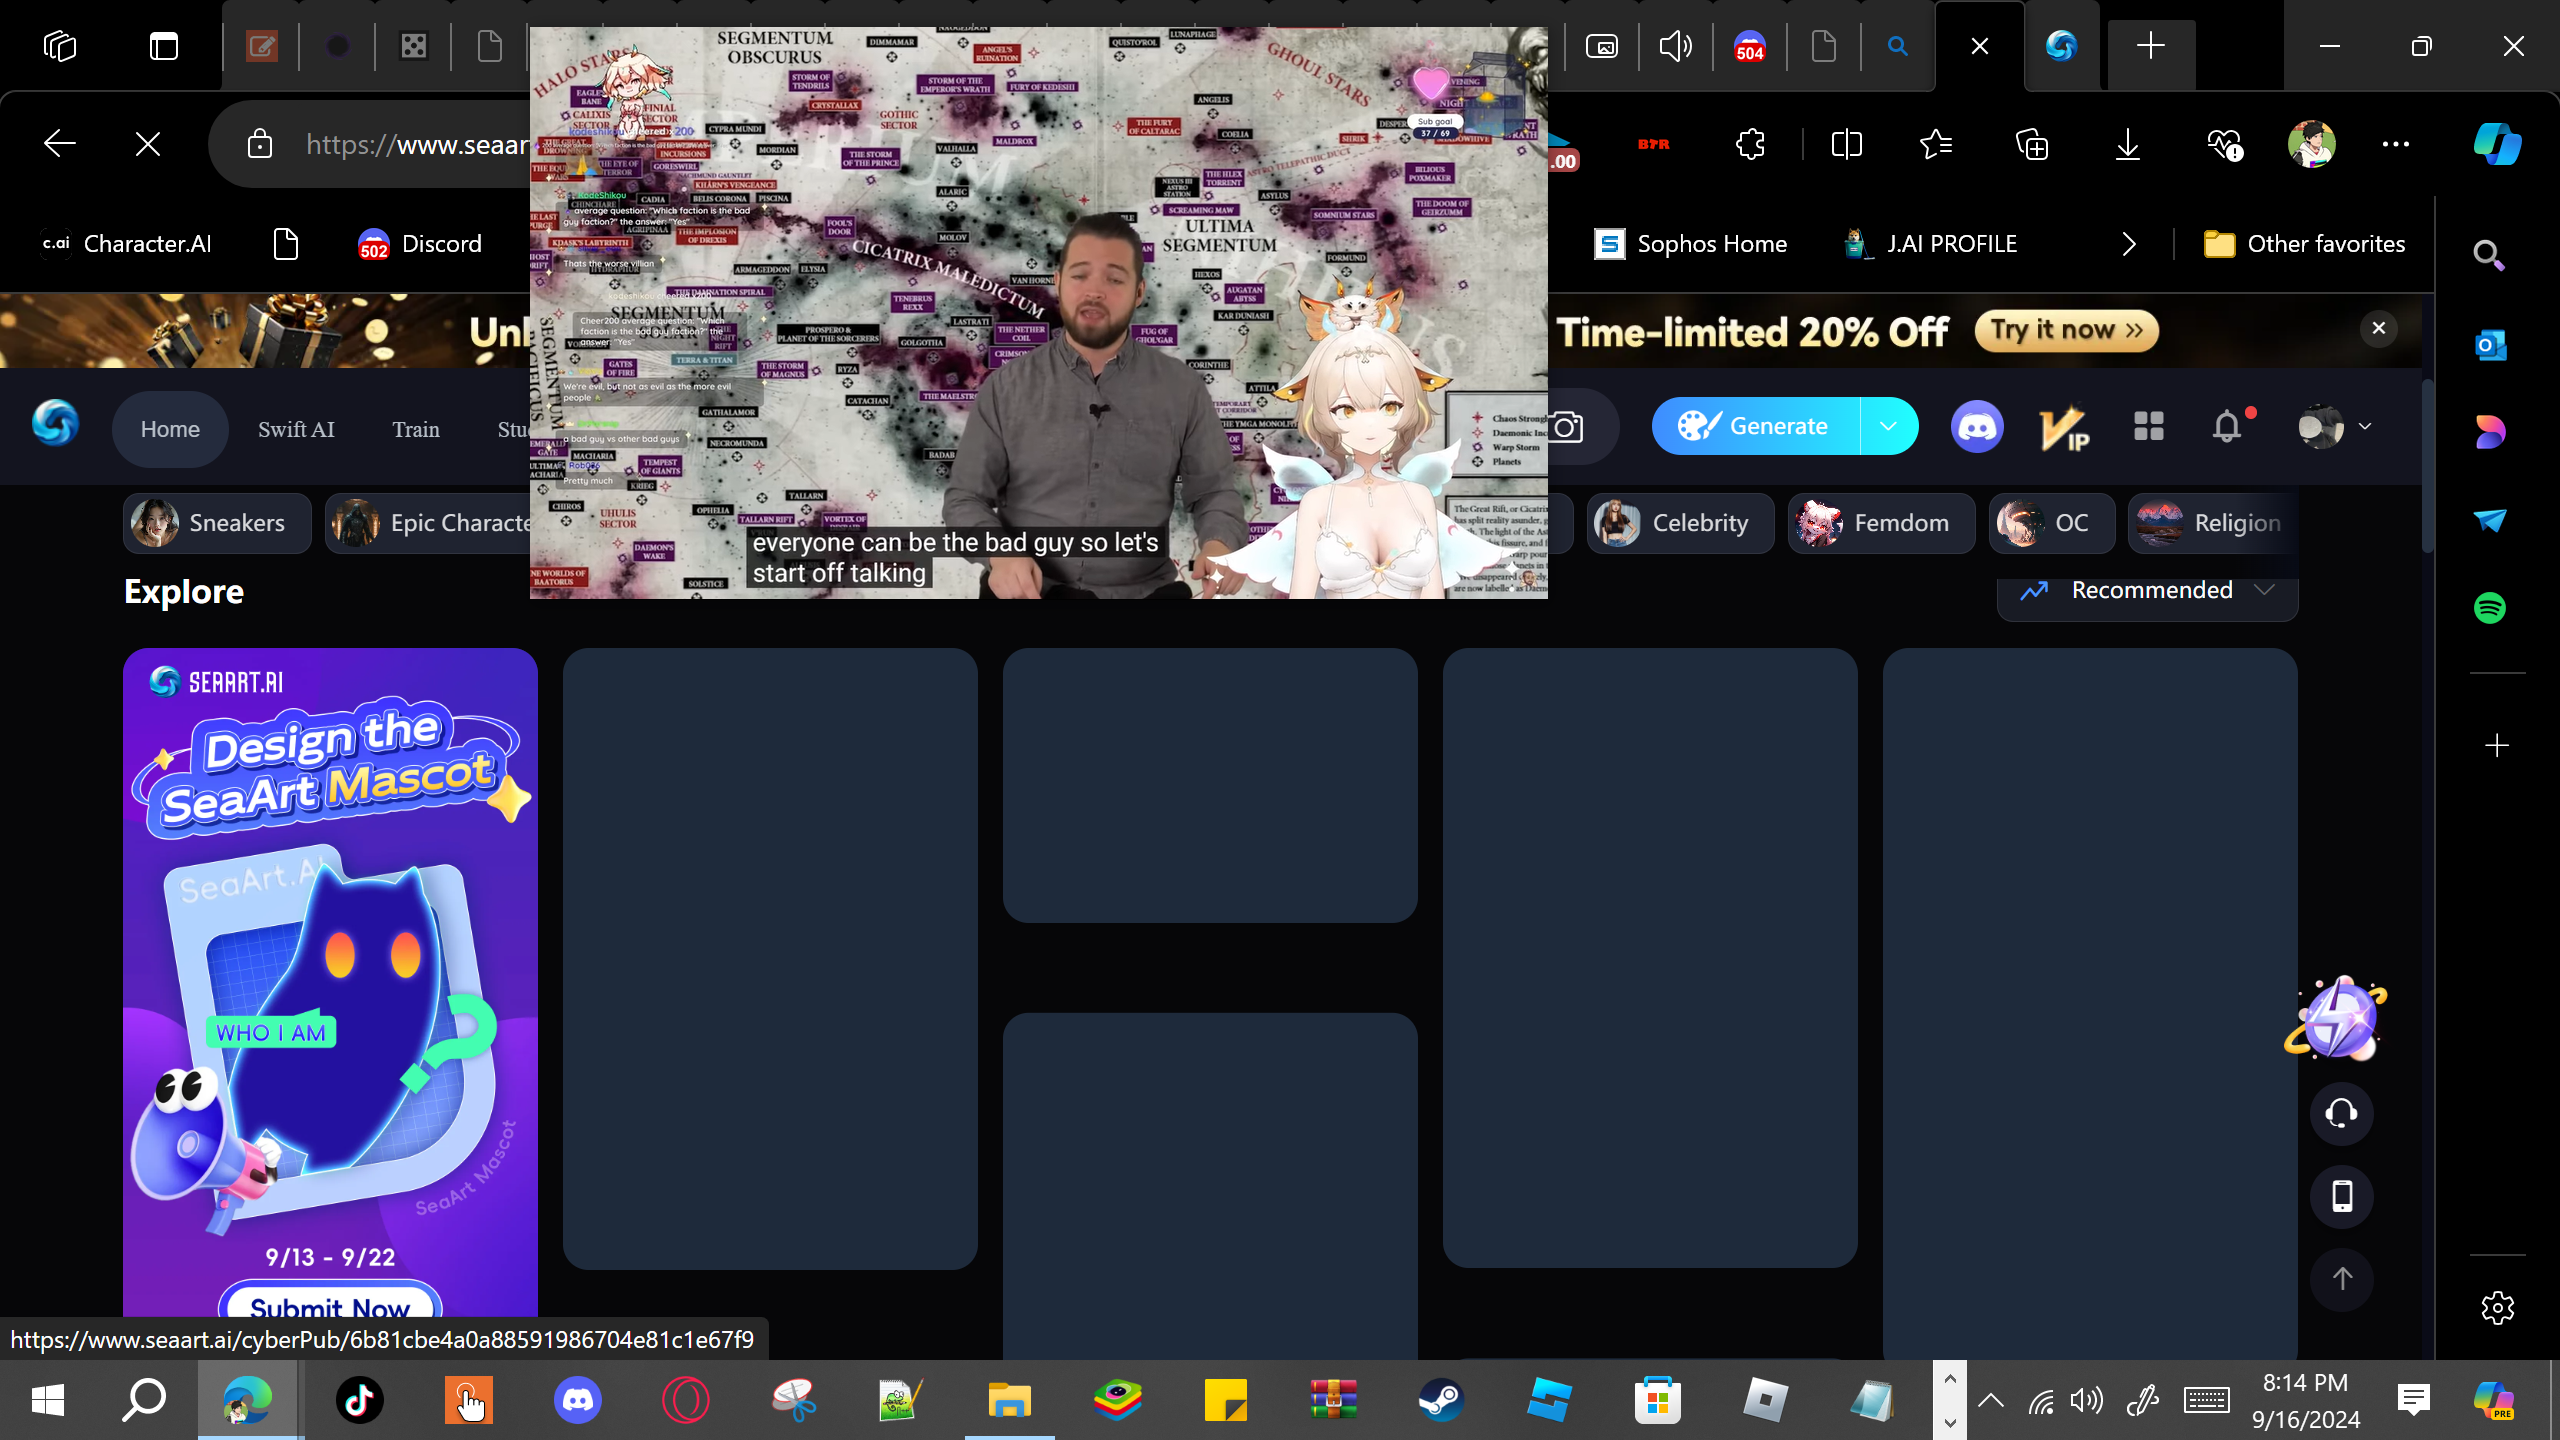Image resolution: width=2560 pixels, height=1440 pixels.
Task: Select the Sneakers tag
Action: click(x=217, y=523)
